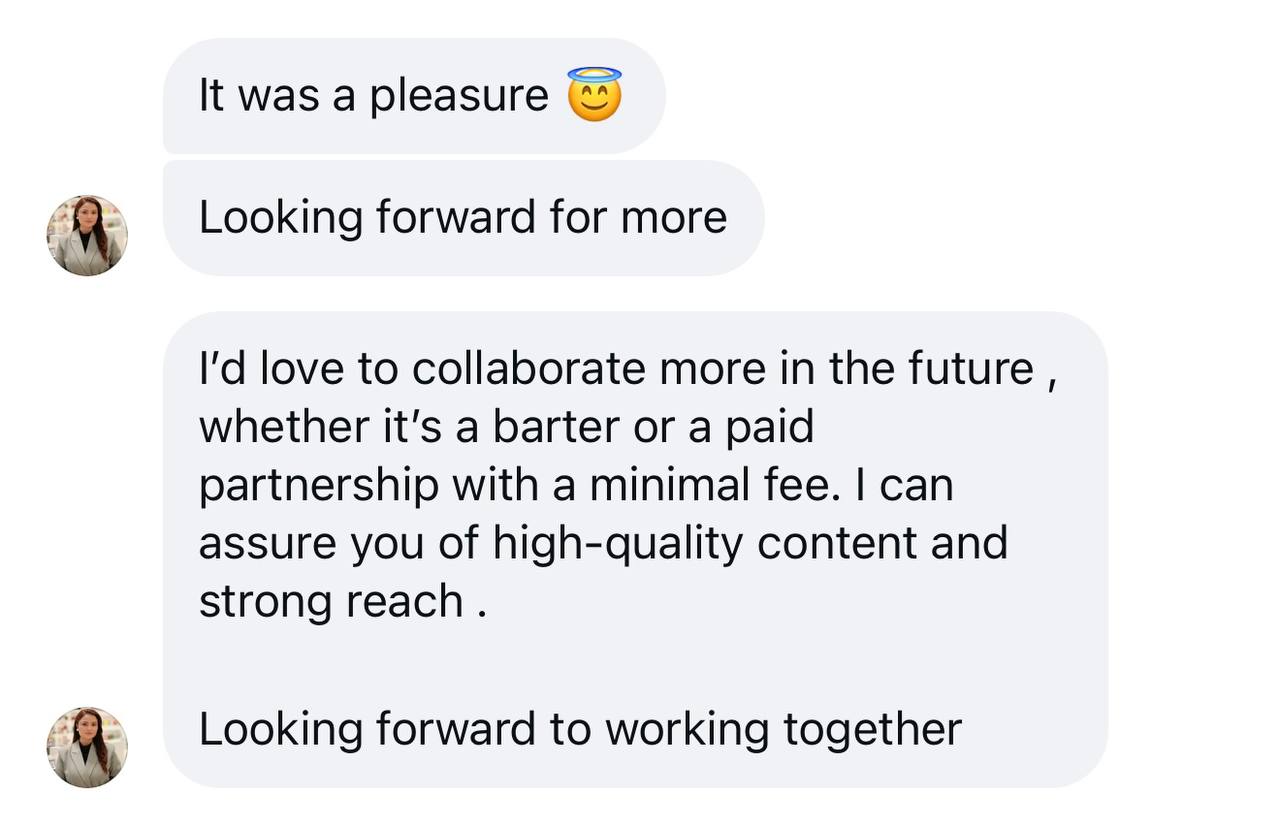Tap the long collaboration message bubble
Screen dimensions: 1280x827
(x=635, y=549)
